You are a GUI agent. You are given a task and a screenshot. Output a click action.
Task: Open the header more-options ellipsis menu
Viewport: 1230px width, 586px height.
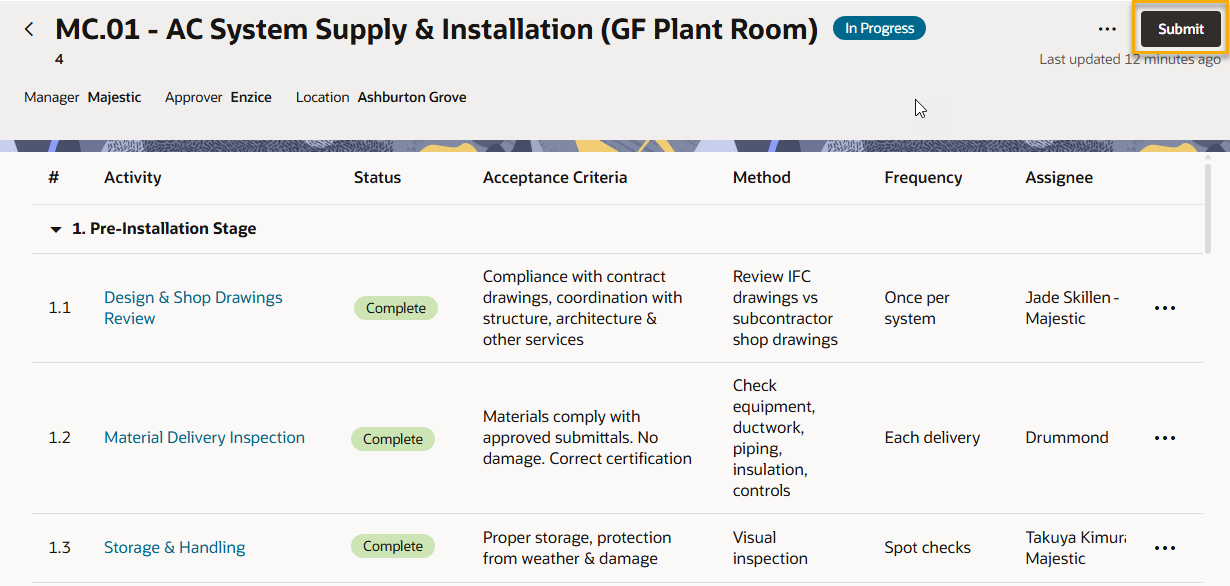pos(1107,29)
